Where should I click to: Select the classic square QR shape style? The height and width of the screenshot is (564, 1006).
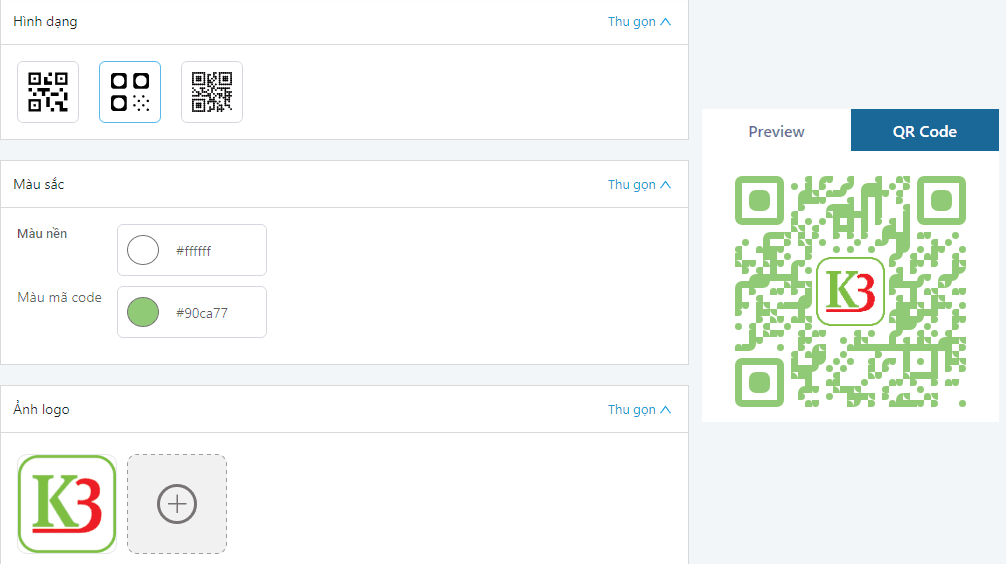[48, 92]
